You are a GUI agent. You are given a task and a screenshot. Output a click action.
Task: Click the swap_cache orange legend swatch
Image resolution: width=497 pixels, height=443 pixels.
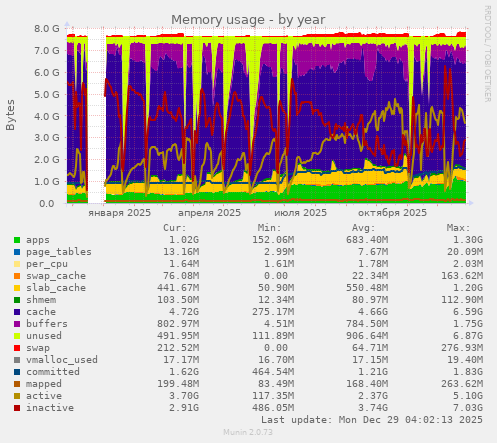[x=17, y=276]
